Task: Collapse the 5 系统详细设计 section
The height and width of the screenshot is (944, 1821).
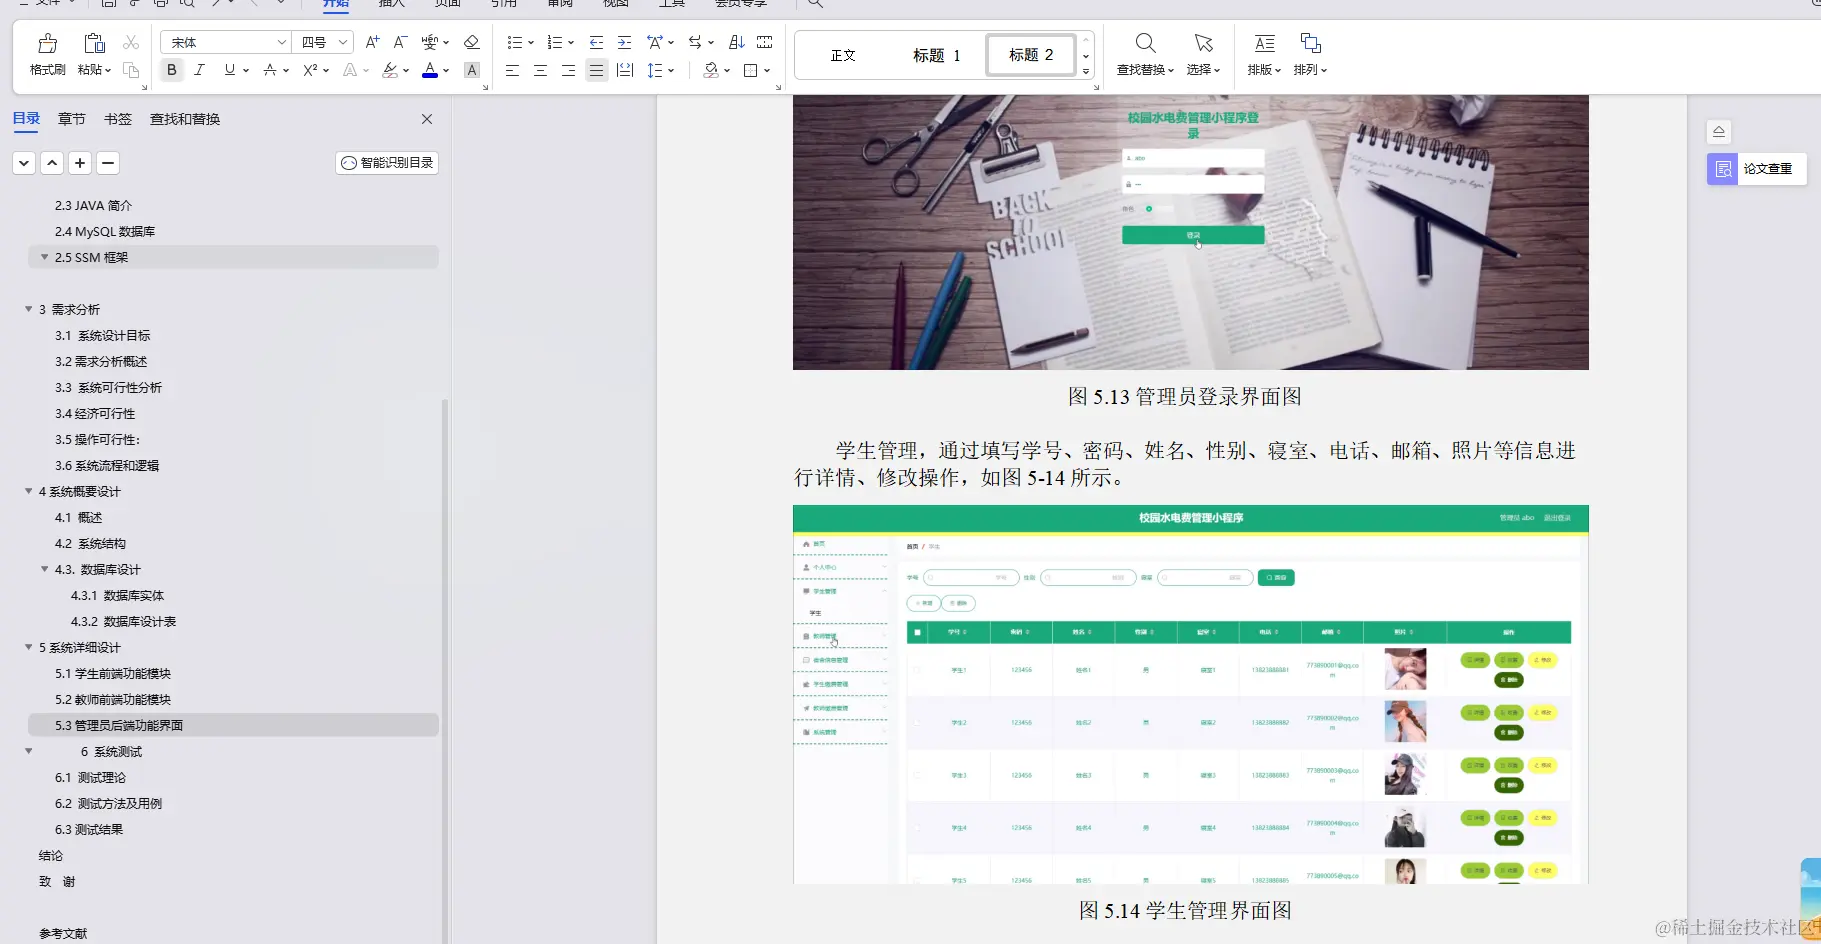Action: coord(28,647)
